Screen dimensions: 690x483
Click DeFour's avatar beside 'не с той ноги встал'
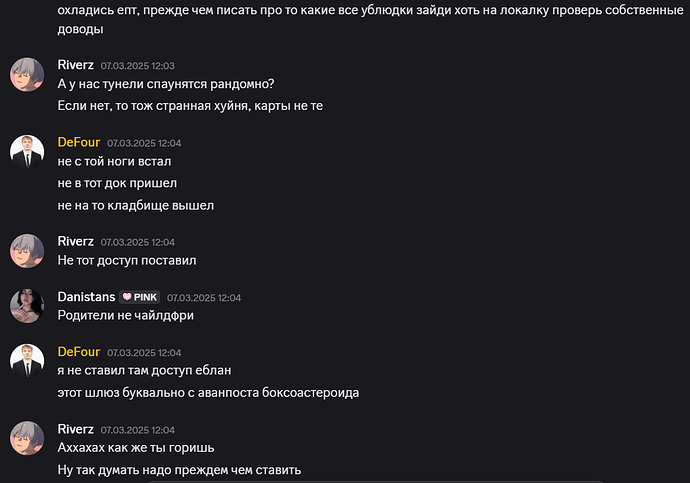(27, 152)
